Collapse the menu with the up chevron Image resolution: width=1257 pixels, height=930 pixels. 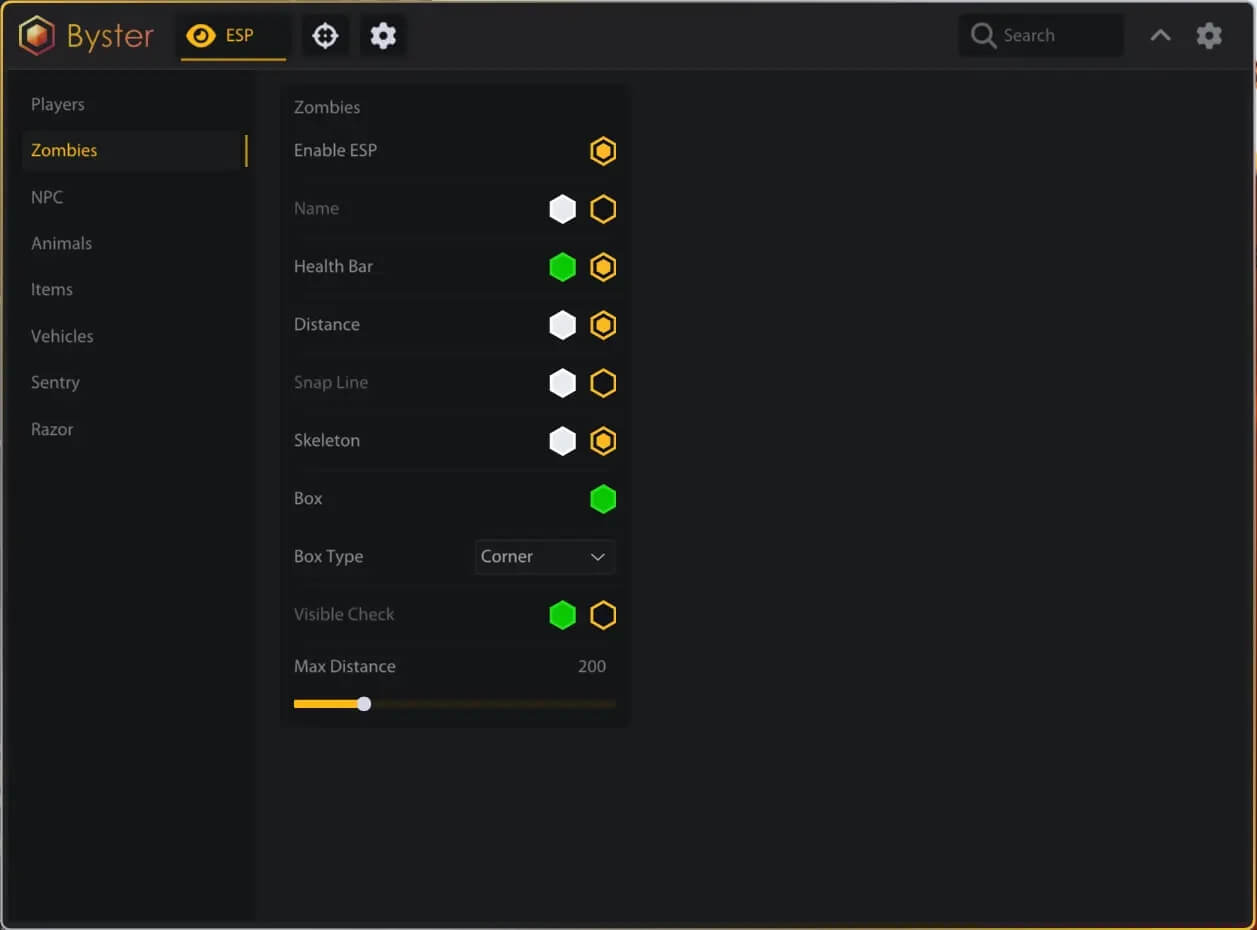coord(1160,36)
